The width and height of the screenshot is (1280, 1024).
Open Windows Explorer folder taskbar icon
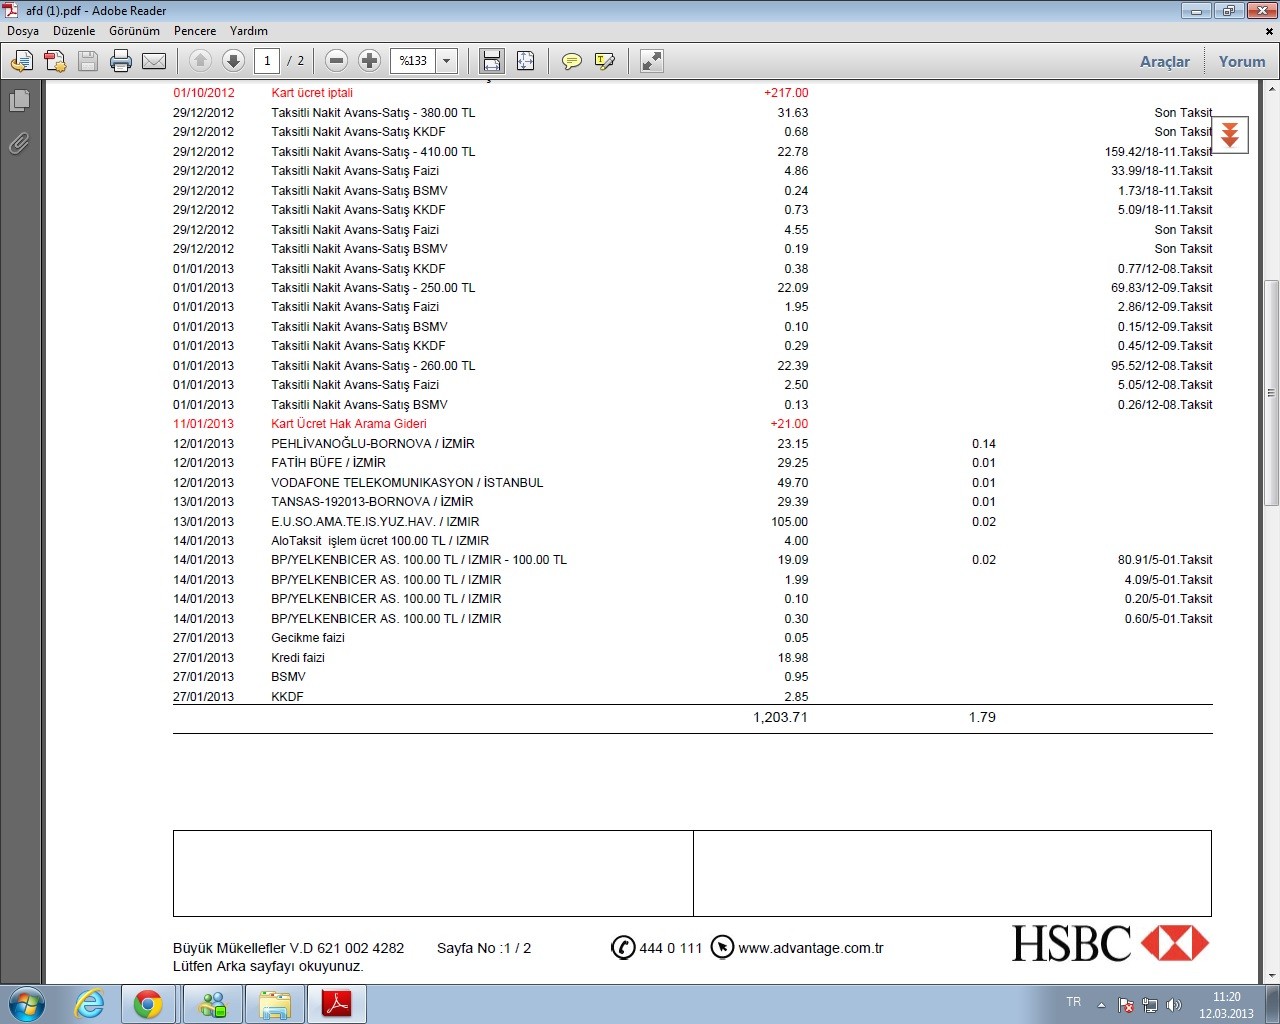pos(274,1004)
